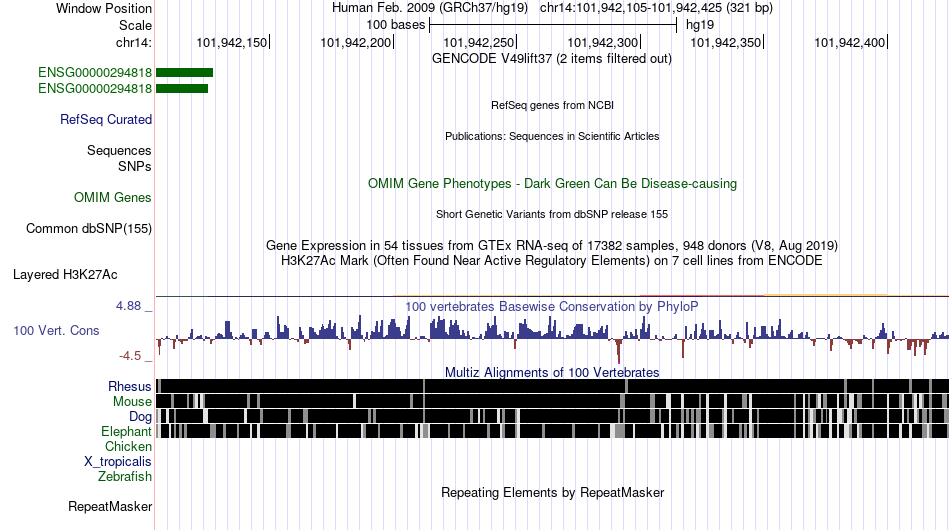Screen dimensions: 950x530
Task: Click the 4.88 PhyloP upper limit value
Action: click(128, 306)
